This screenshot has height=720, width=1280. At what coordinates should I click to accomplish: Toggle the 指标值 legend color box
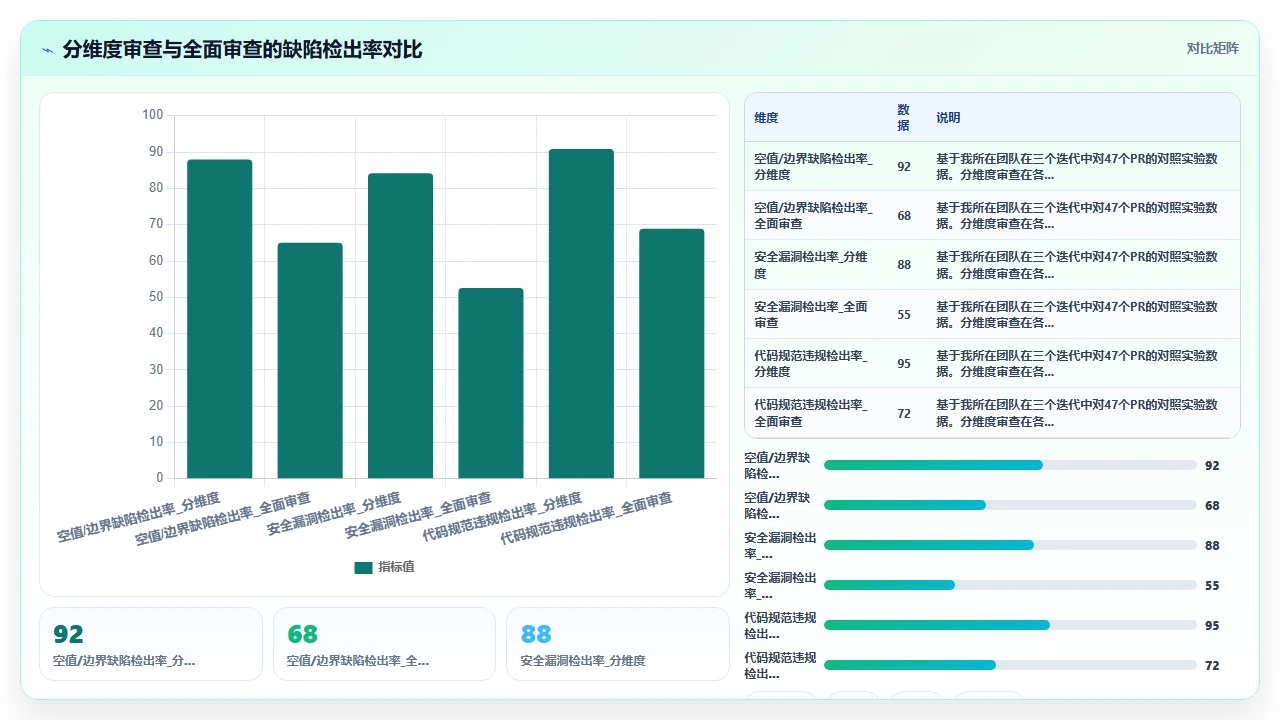pos(363,567)
